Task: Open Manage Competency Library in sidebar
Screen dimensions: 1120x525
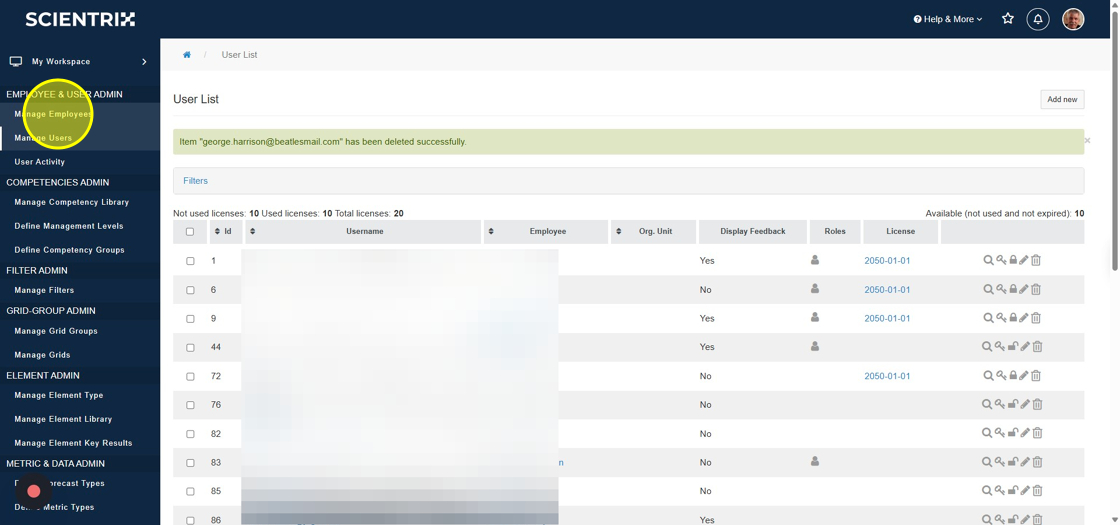Action: point(72,202)
